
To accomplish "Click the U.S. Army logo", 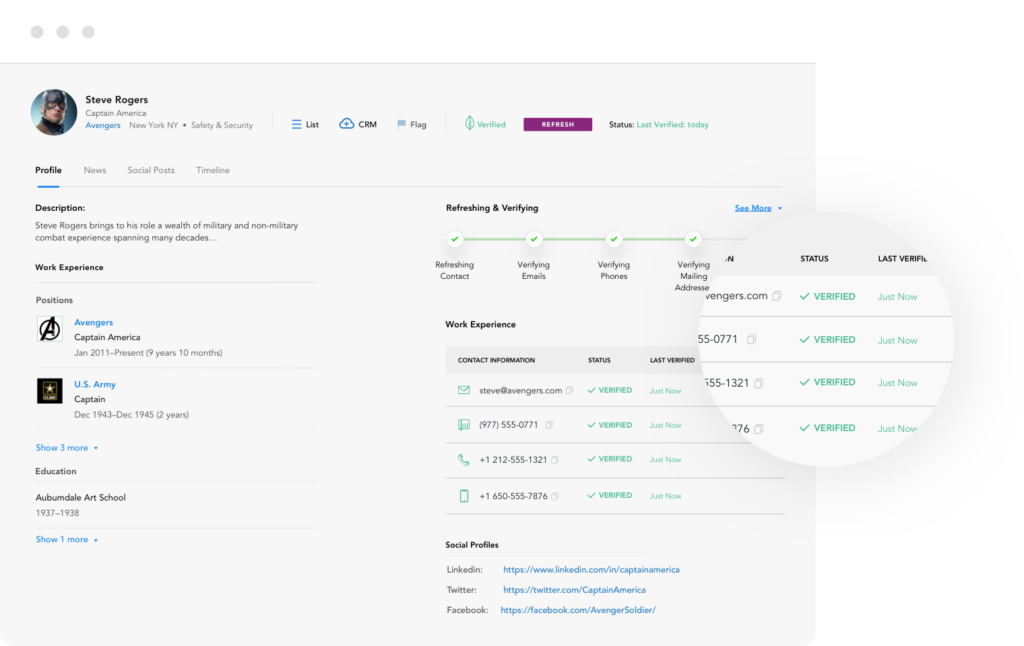I will coord(50,391).
